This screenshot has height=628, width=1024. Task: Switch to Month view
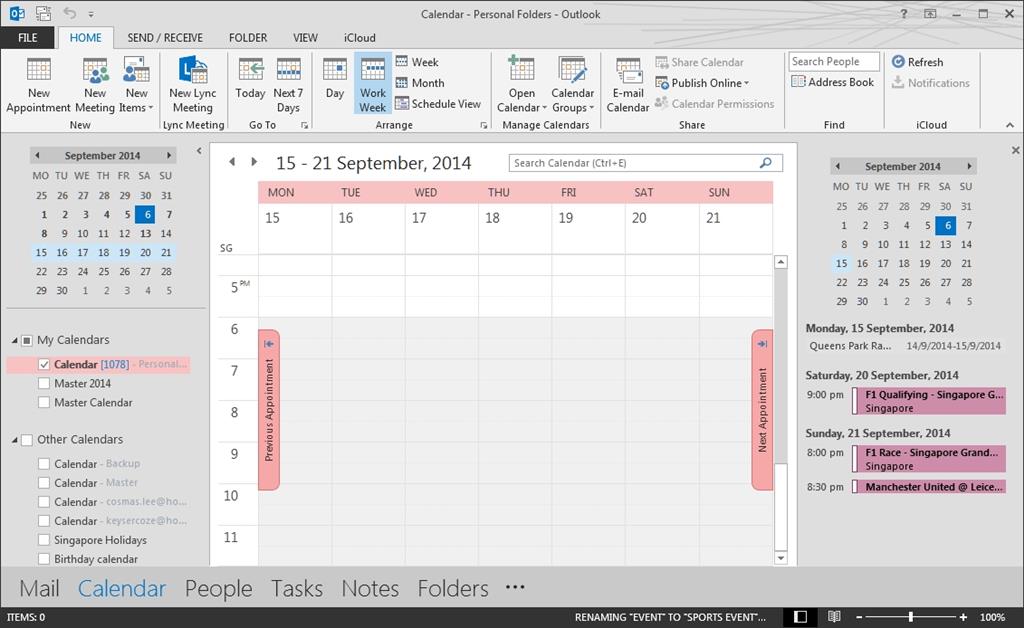point(420,83)
